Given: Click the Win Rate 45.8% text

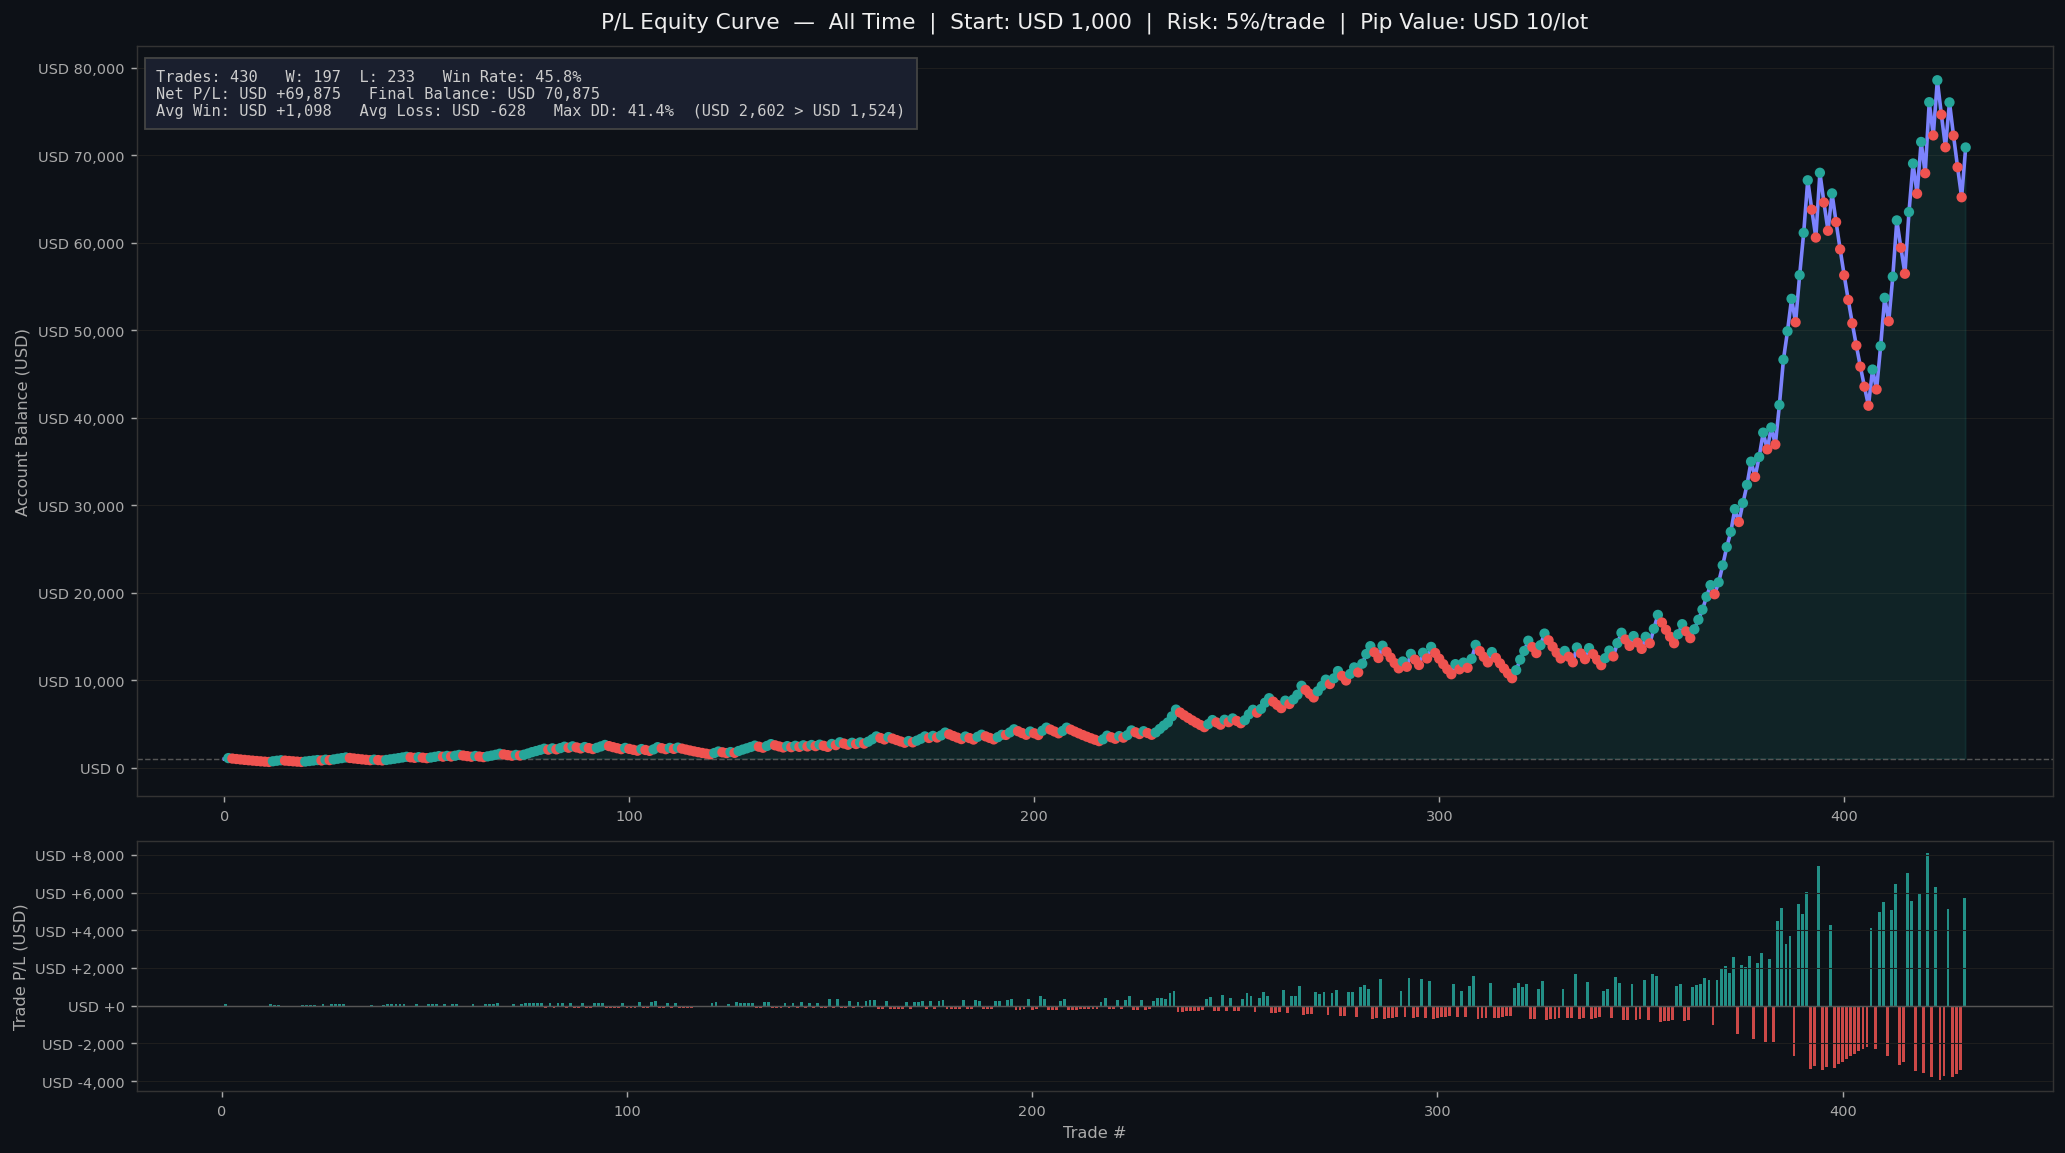Looking at the screenshot, I should 511,77.
